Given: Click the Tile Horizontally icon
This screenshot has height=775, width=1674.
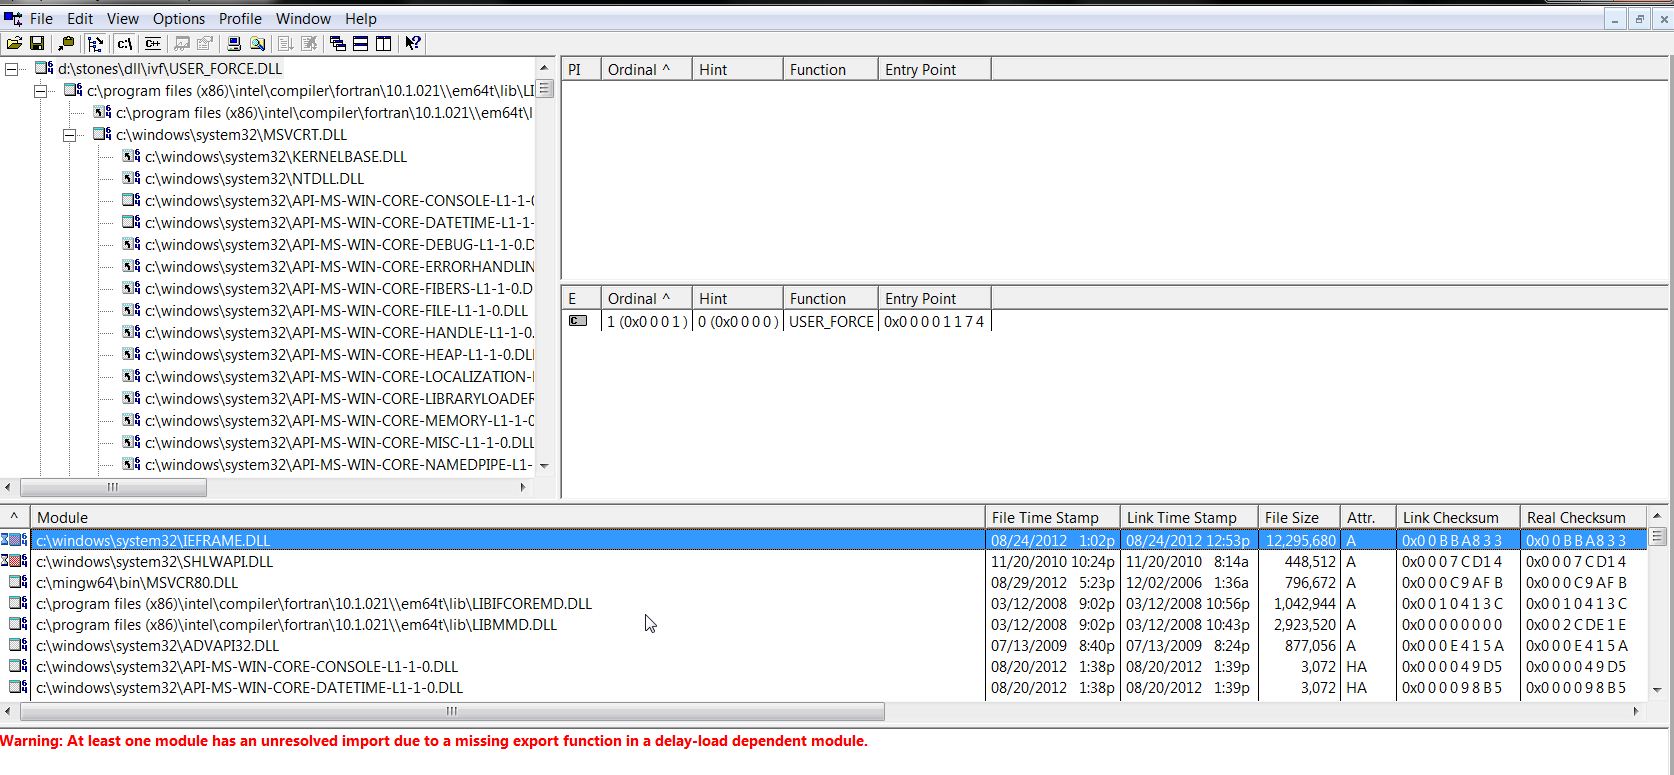Looking at the screenshot, I should pos(360,43).
